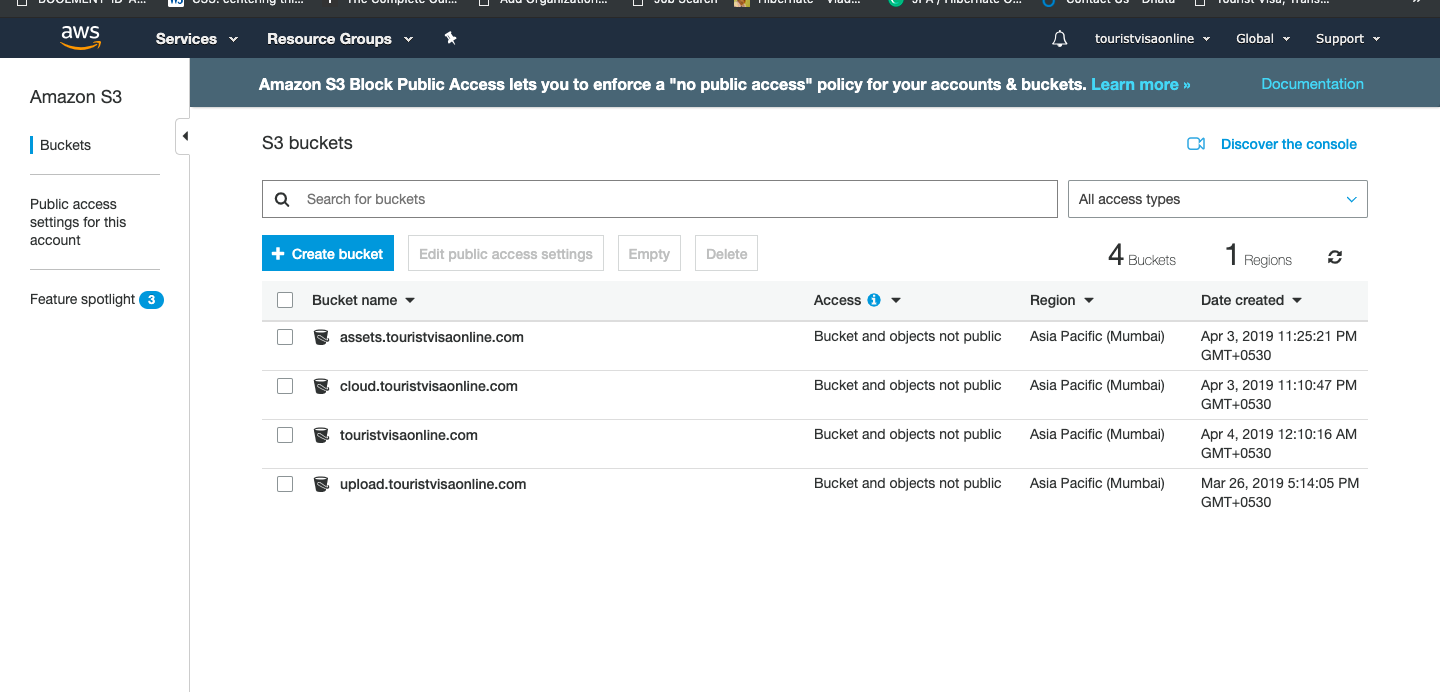Open the notifications bell

click(x=1060, y=39)
